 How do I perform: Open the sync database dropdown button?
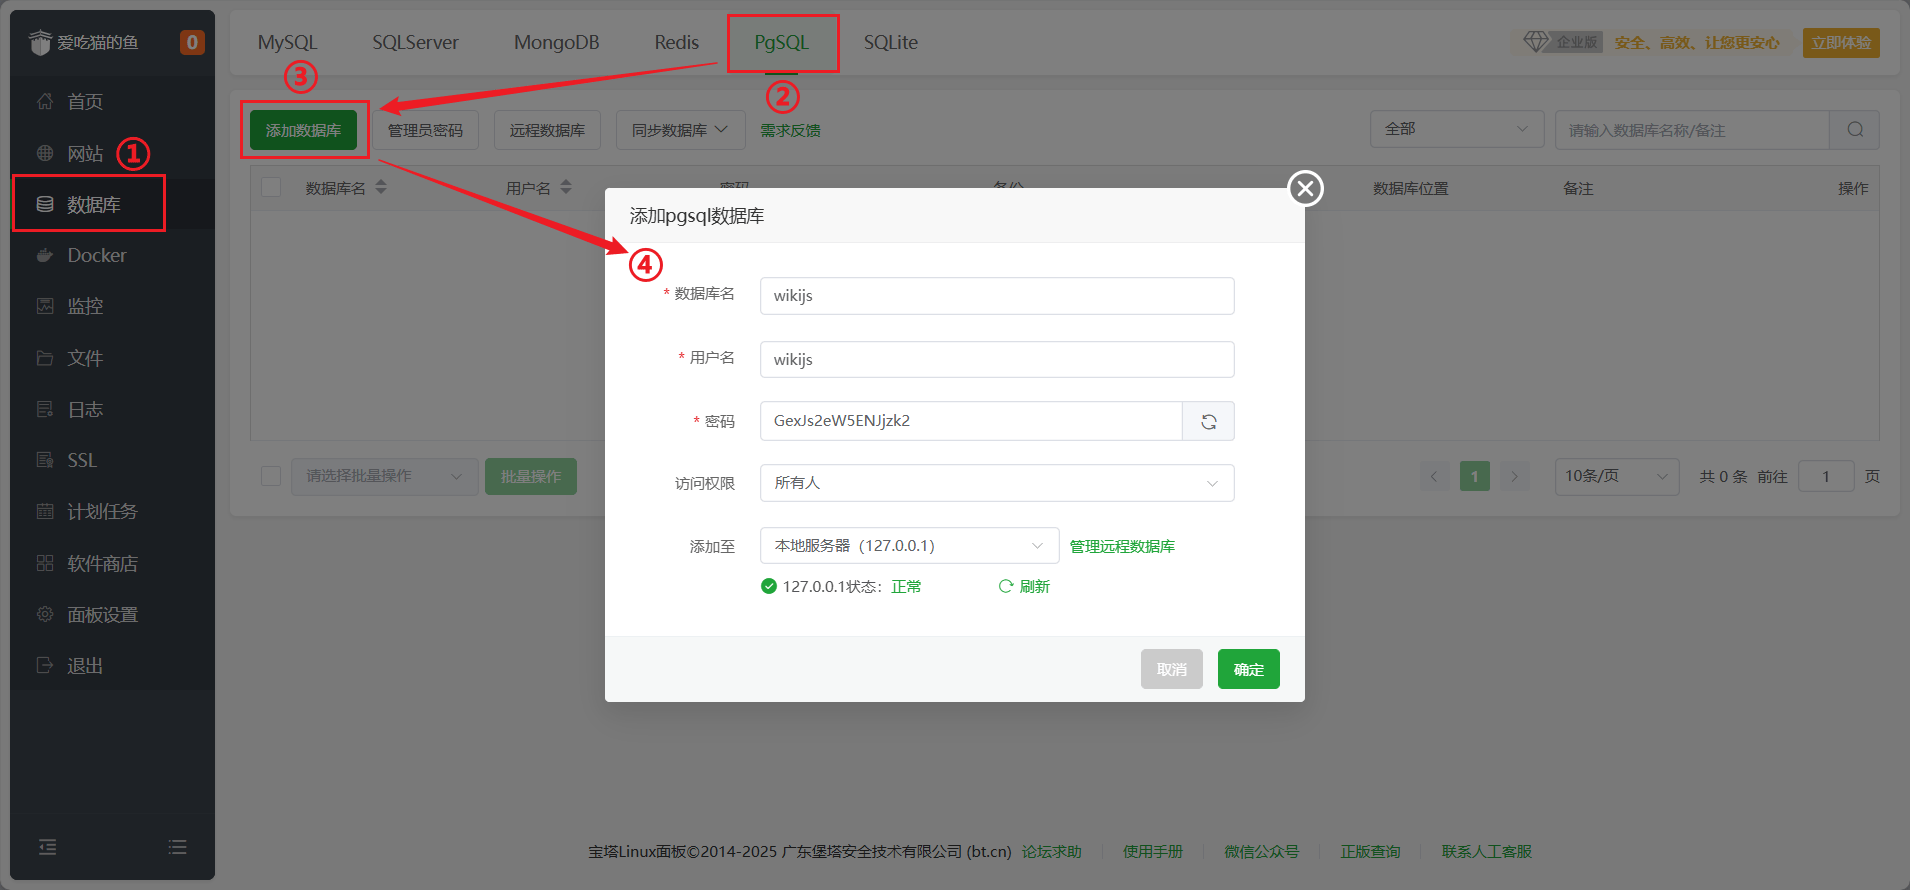point(679,130)
